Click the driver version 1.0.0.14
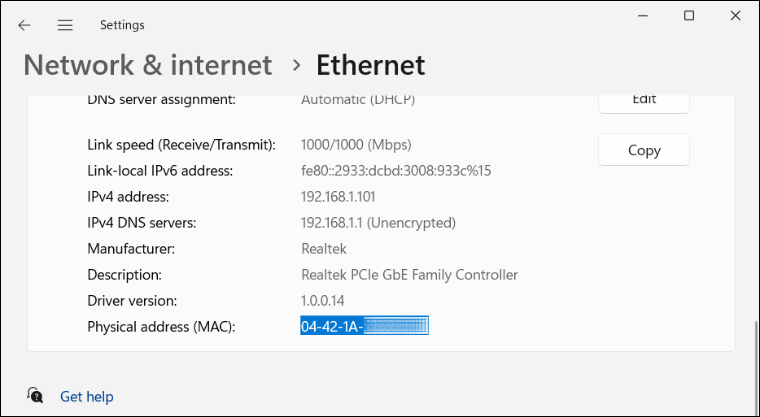Viewport: 760px width, 417px height. tap(323, 301)
